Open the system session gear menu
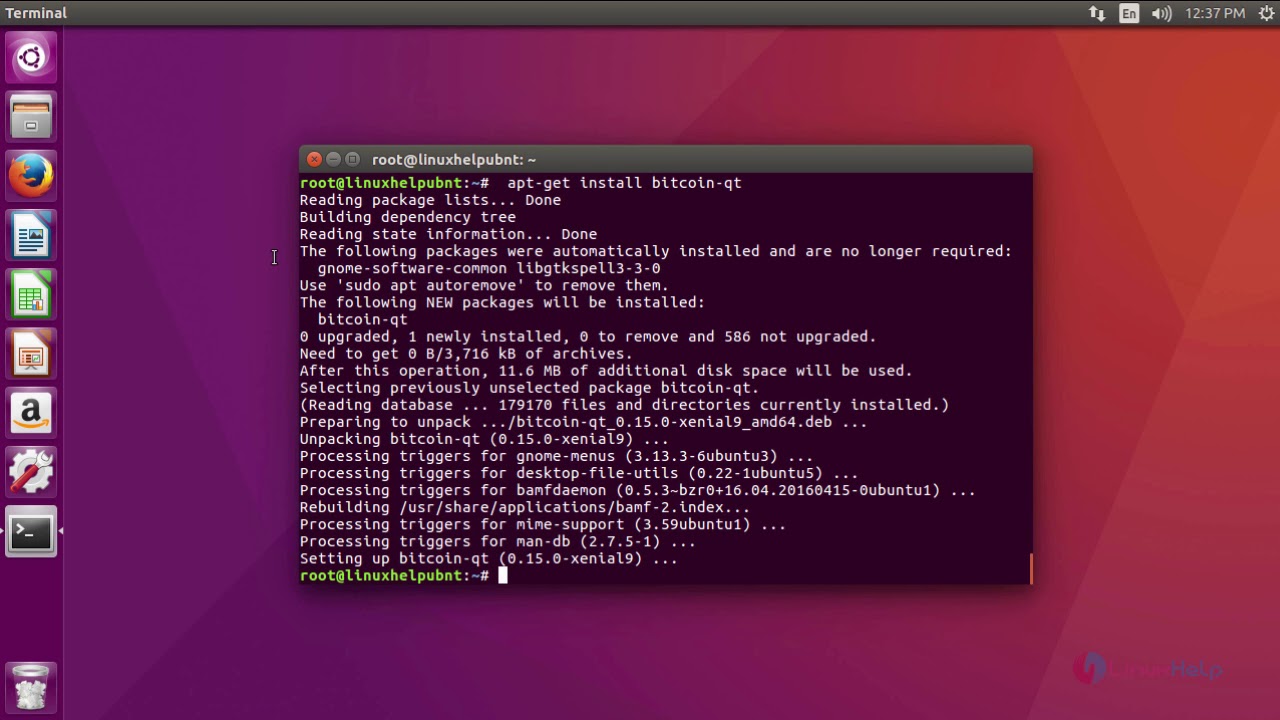 tap(1266, 13)
